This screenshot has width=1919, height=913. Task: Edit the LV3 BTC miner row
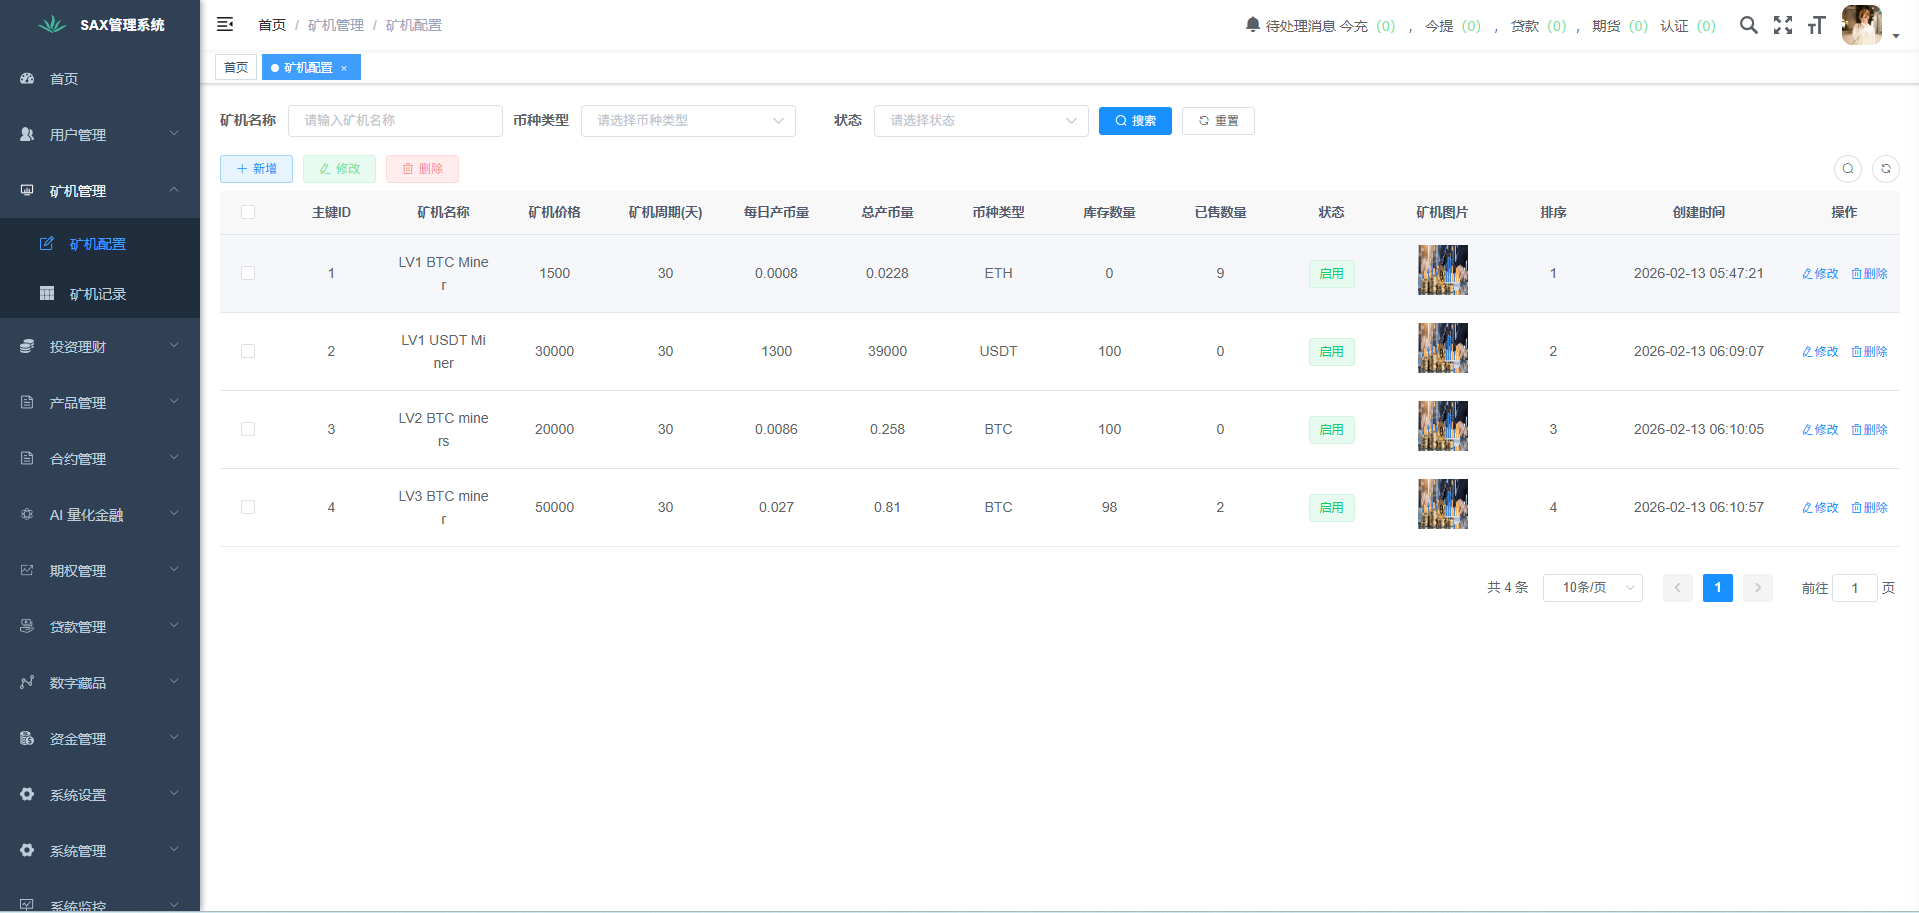[1820, 507]
